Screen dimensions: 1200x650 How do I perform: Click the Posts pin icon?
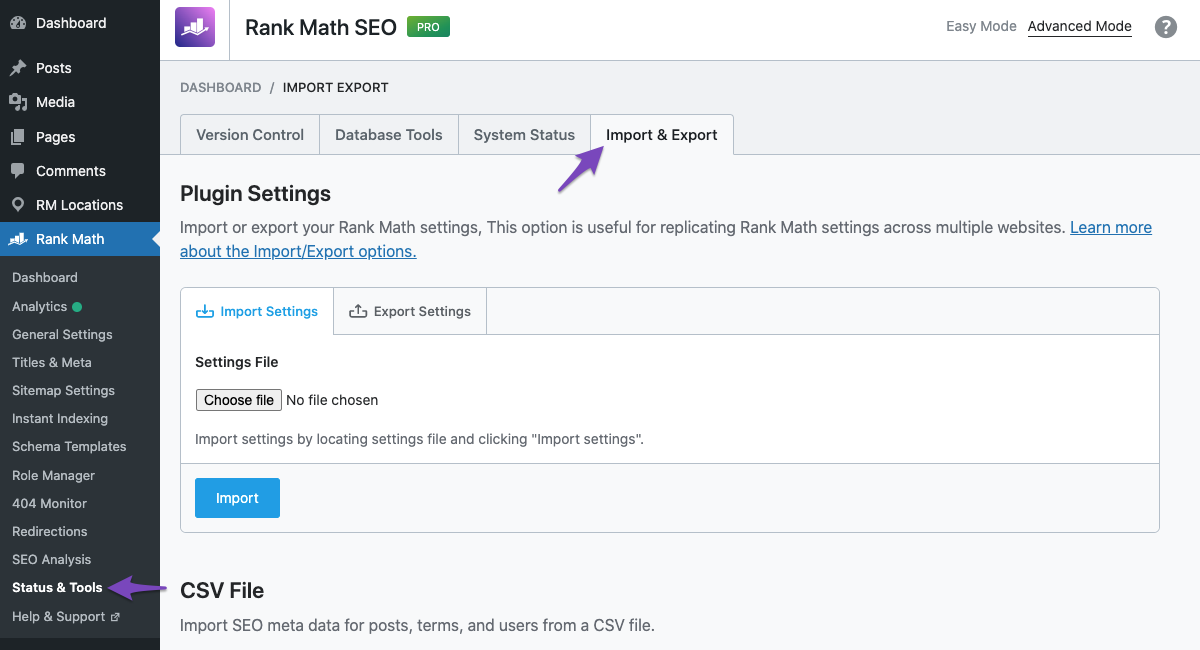coord(18,68)
